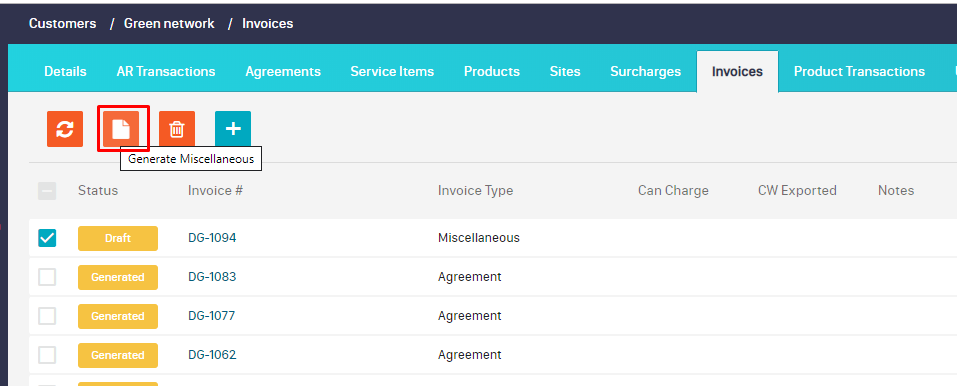Click the Green network breadcrumb
The image size is (957, 386).
point(169,24)
